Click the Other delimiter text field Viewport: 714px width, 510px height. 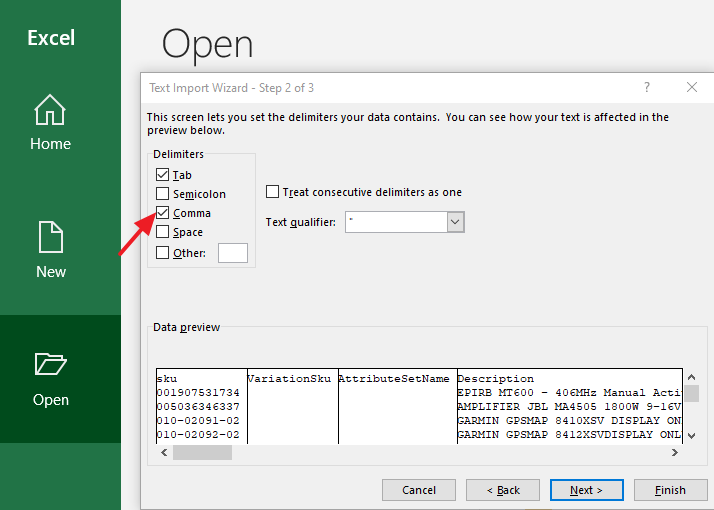pos(233,253)
